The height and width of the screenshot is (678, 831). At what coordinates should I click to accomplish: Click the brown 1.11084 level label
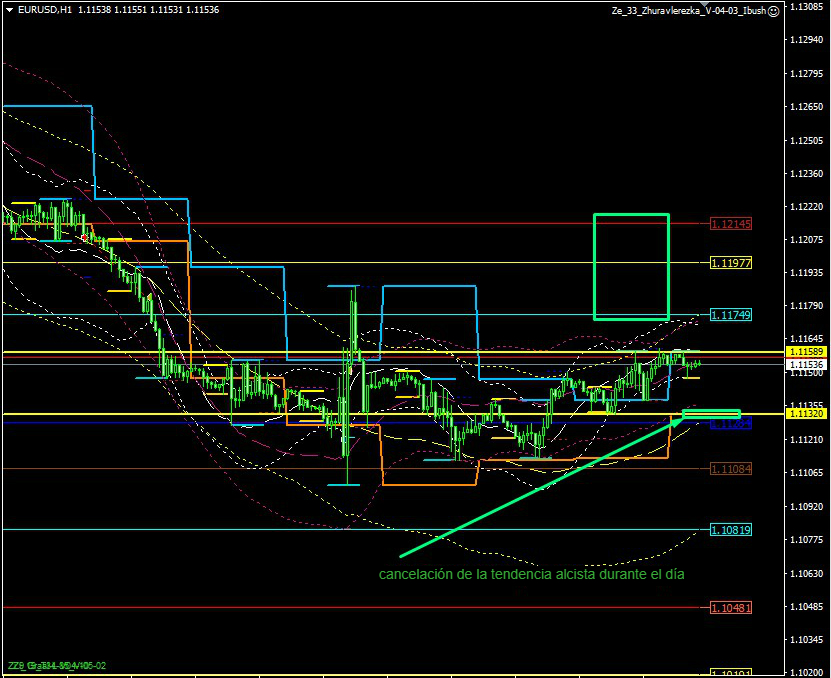tap(730, 469)
